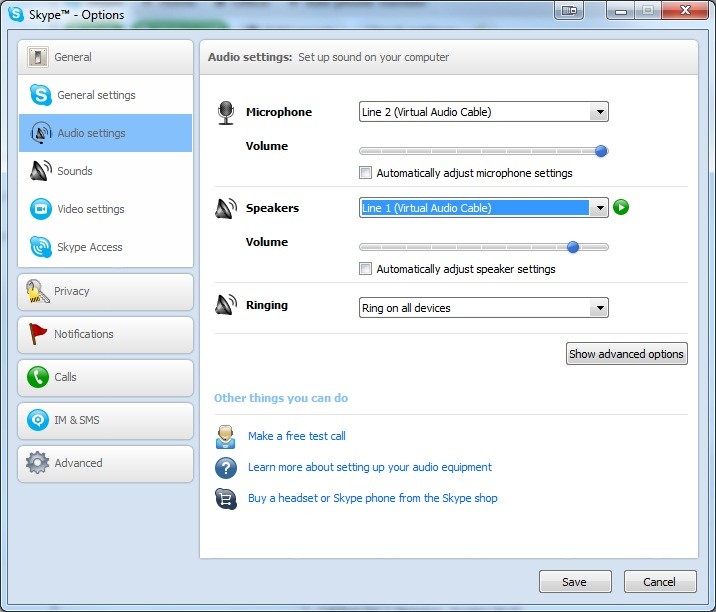
Task: Click the IM & SMS chat bubble icon
Action: 37,420
